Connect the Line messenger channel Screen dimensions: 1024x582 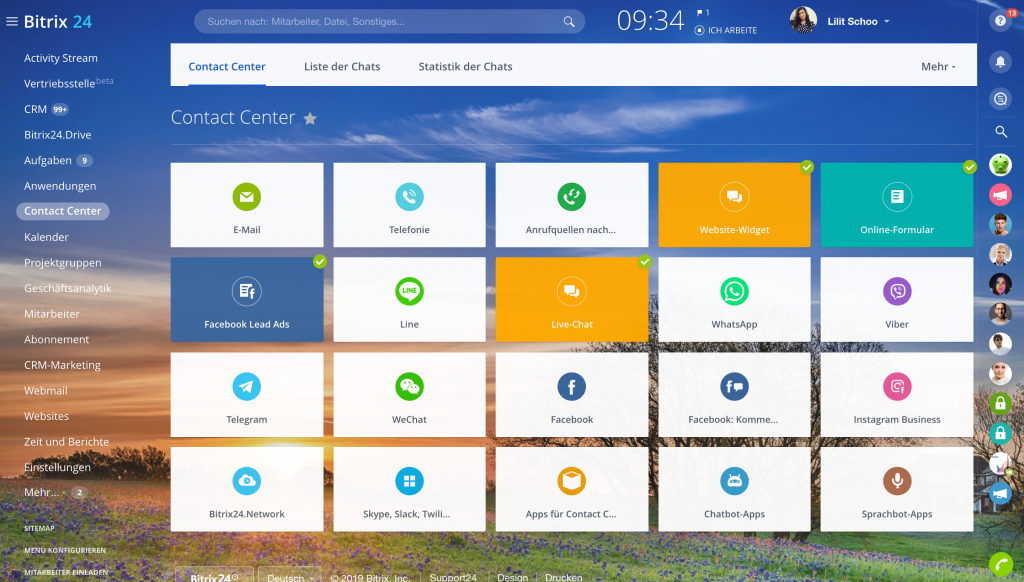409,300
